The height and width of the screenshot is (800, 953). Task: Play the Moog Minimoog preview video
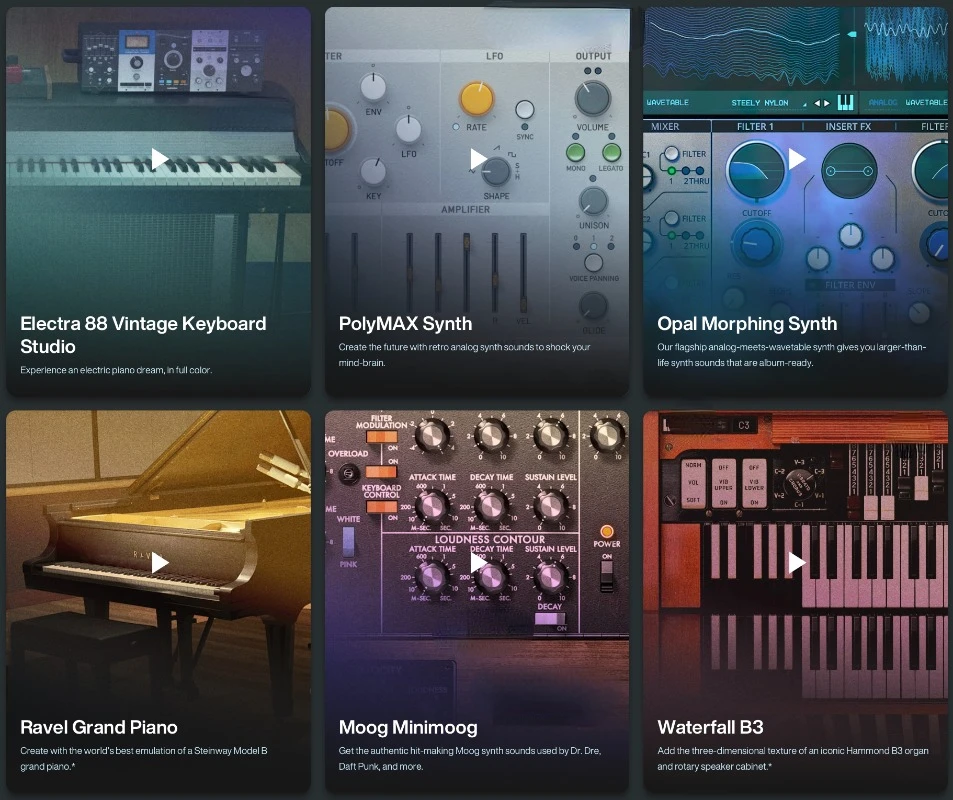(478, 563)
